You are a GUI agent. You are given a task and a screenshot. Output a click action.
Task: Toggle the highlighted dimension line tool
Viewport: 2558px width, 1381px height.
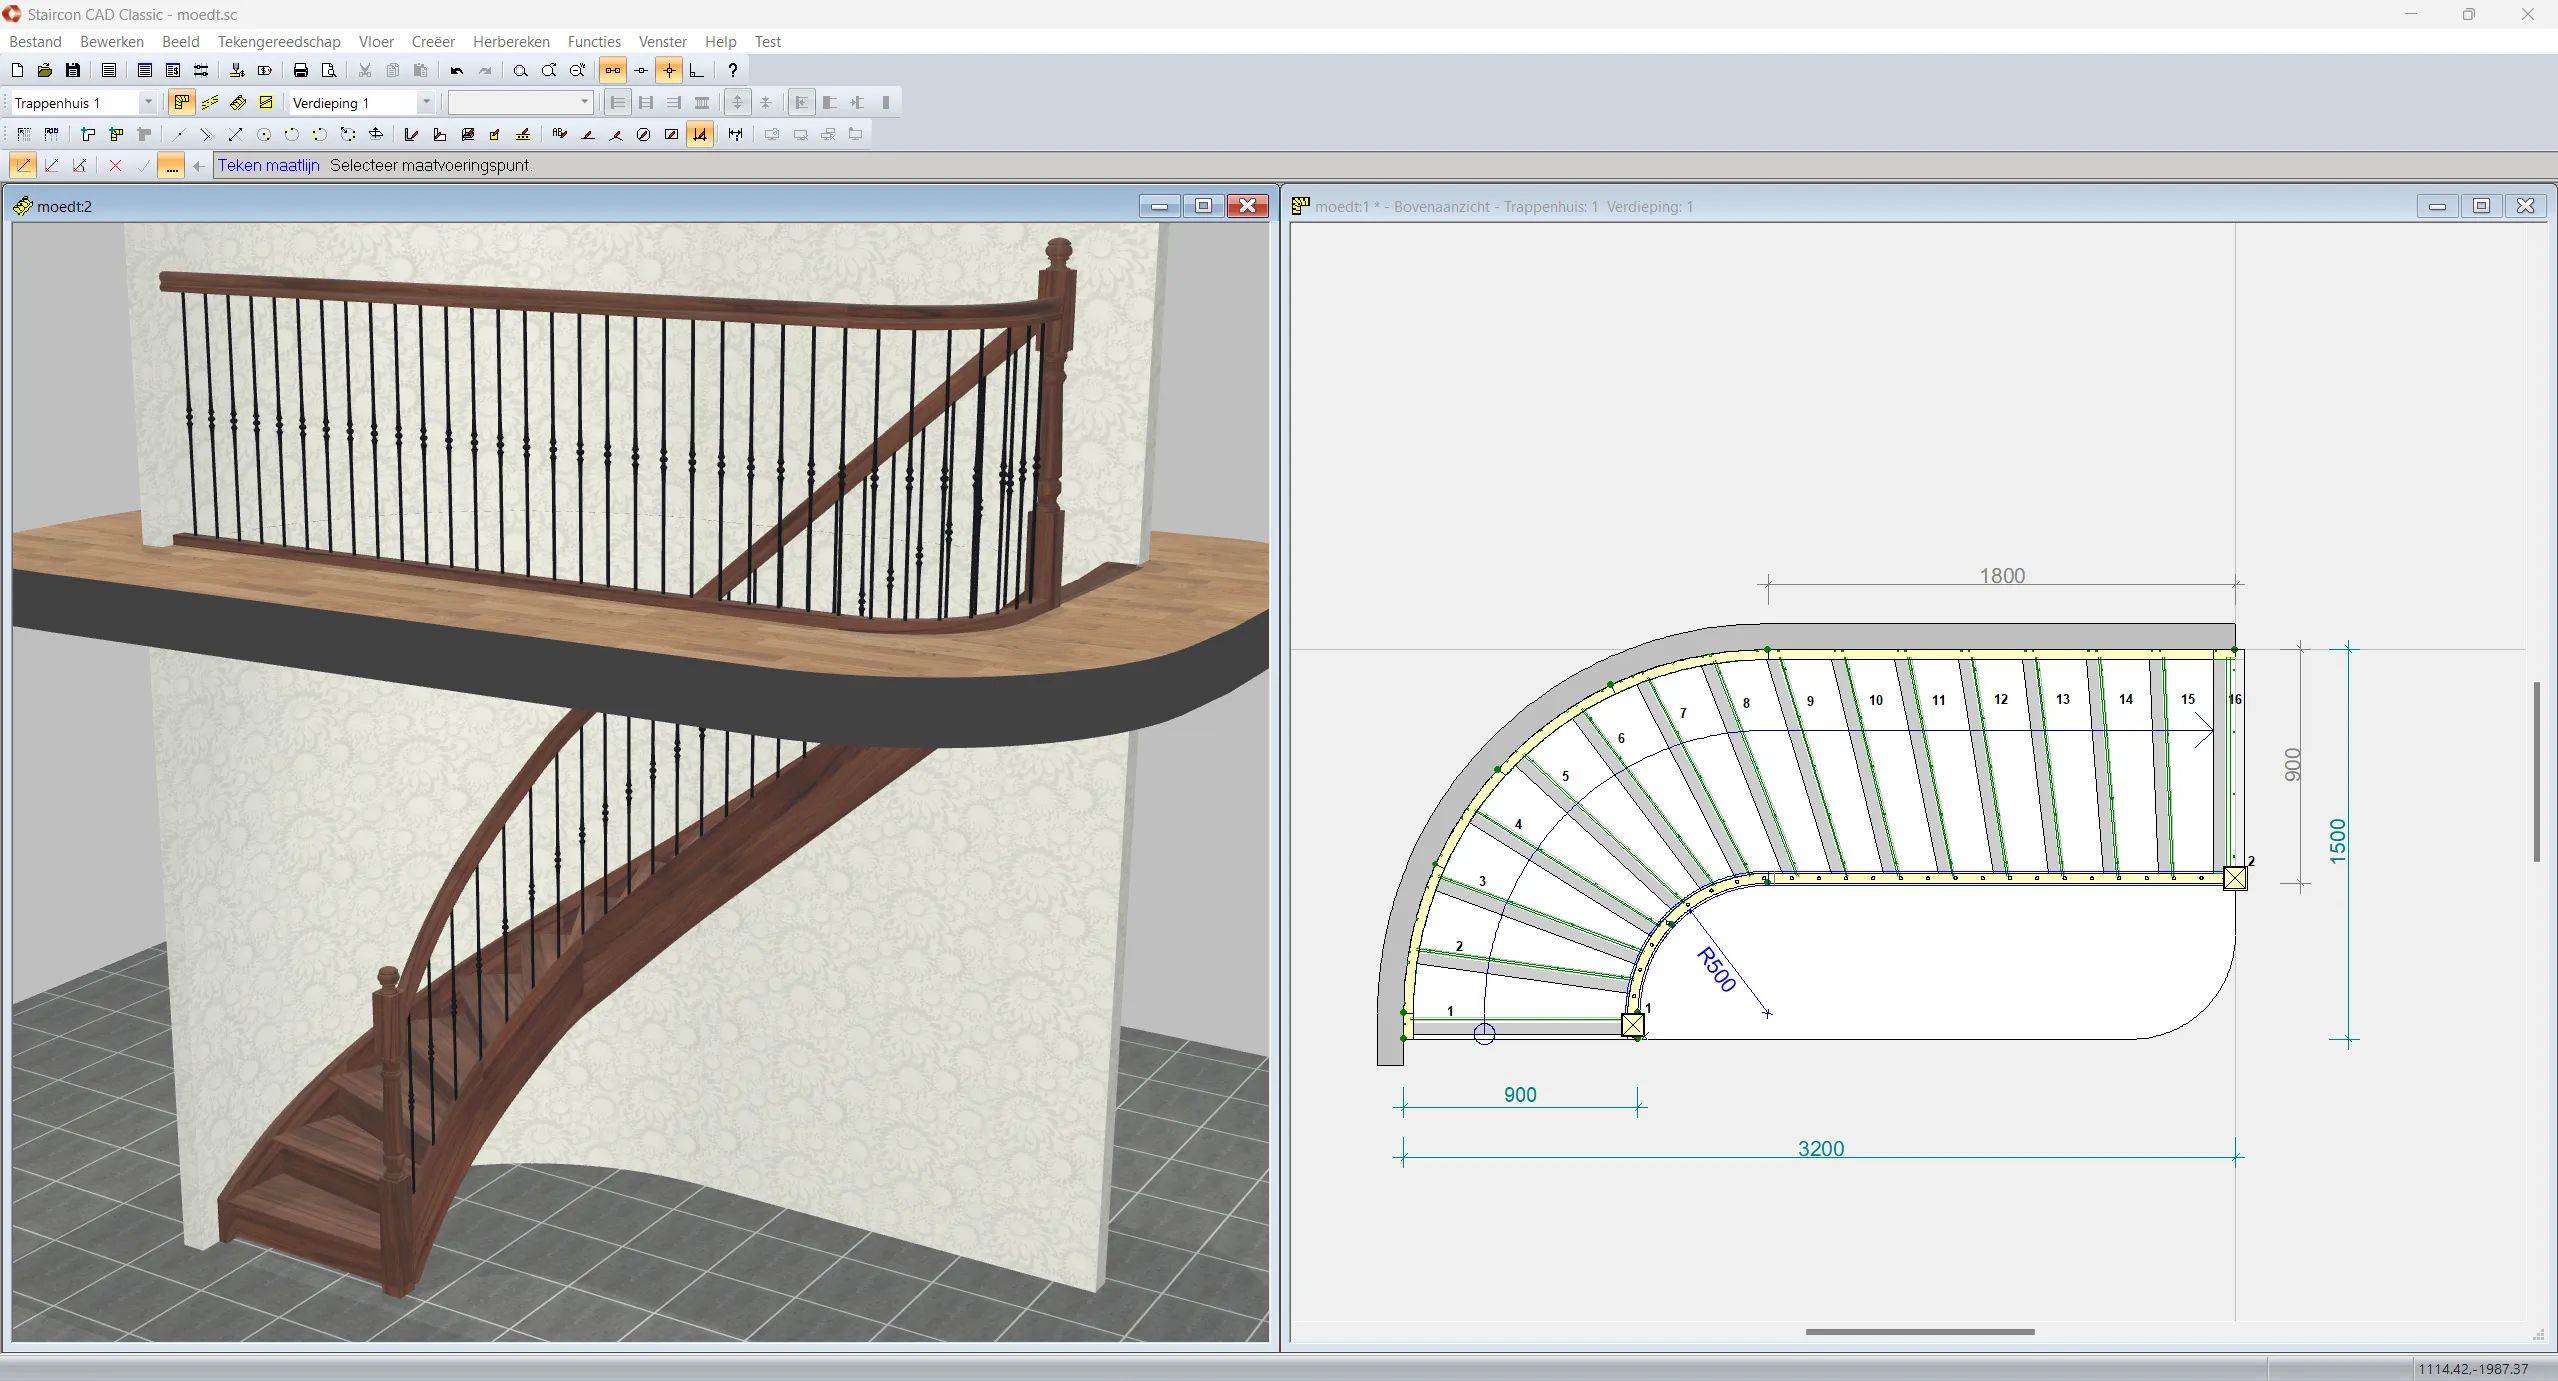coord(700,134)
